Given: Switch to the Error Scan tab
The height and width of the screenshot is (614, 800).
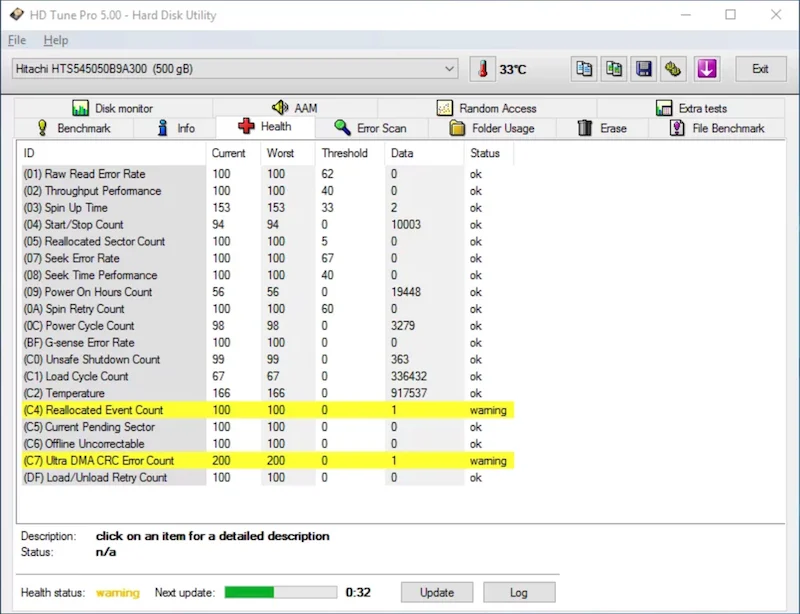Looking at the screenshot, I should (x=371, y=128).
